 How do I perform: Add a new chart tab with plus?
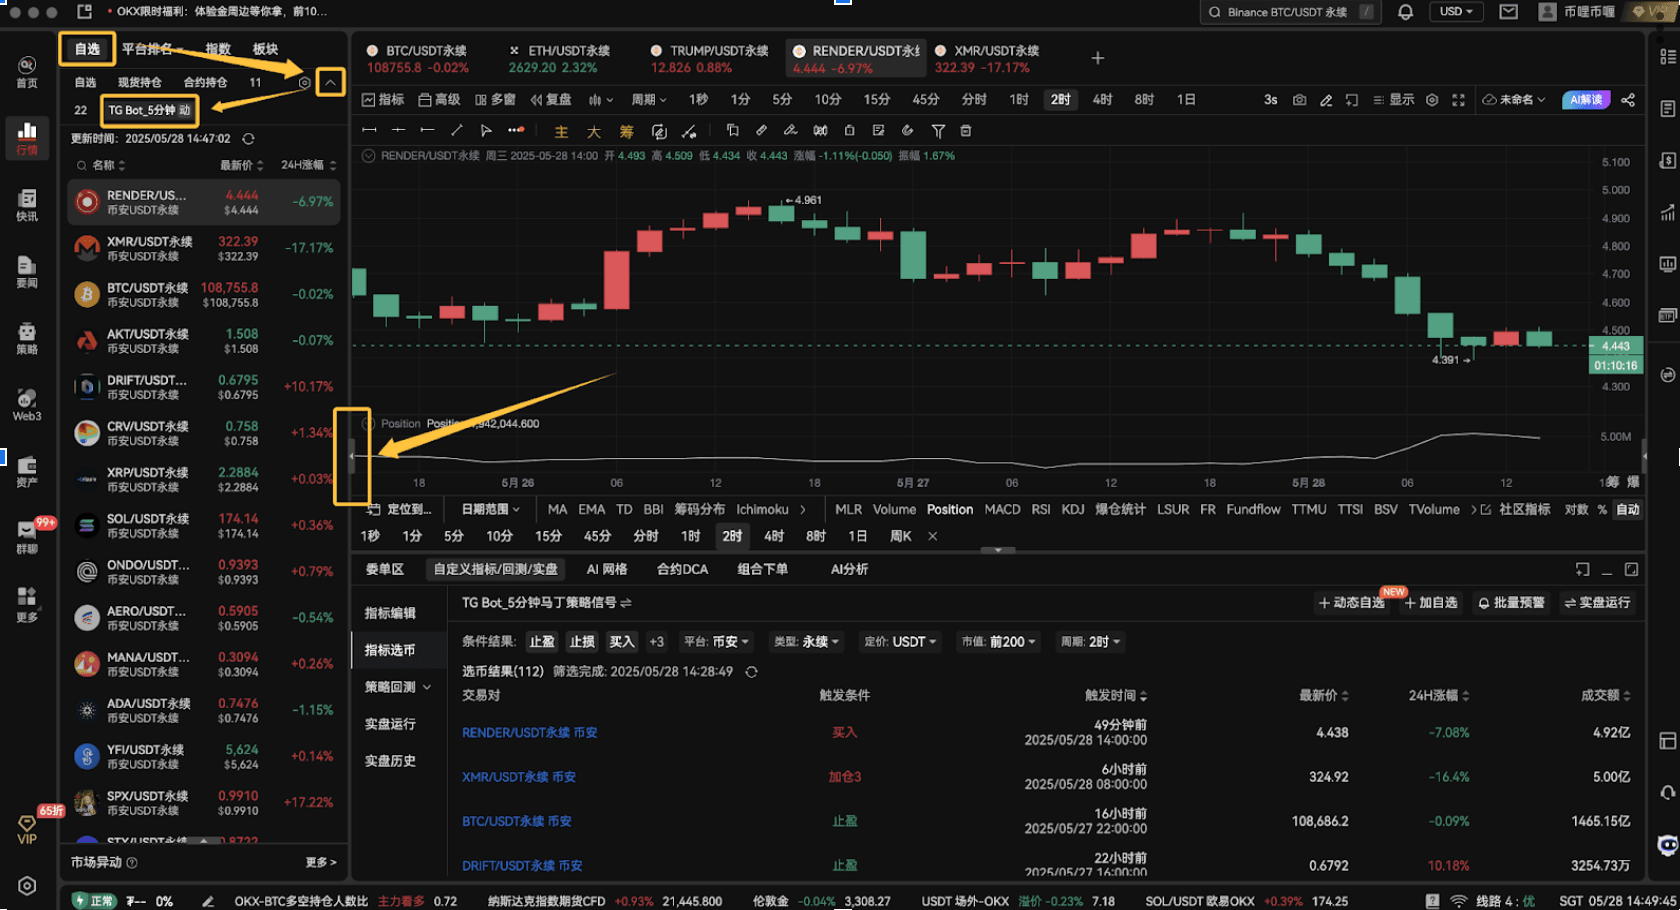pyautogui.click(x=1097, y=58)
